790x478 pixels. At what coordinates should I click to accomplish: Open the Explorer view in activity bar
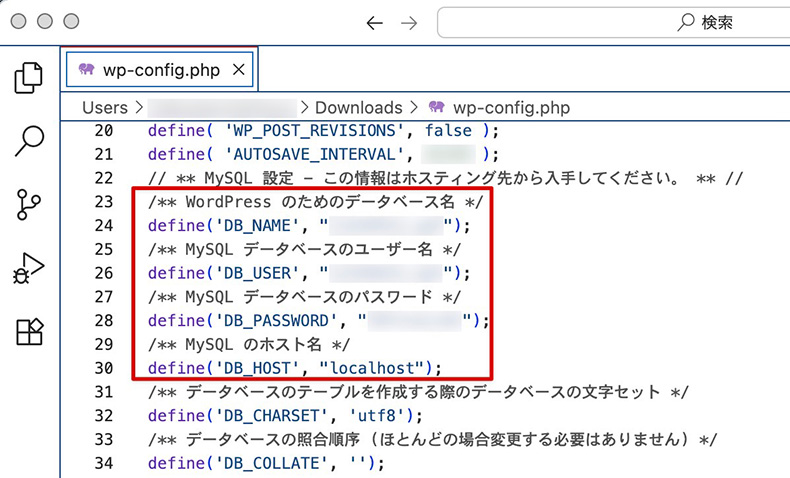(x=29, y=78)
